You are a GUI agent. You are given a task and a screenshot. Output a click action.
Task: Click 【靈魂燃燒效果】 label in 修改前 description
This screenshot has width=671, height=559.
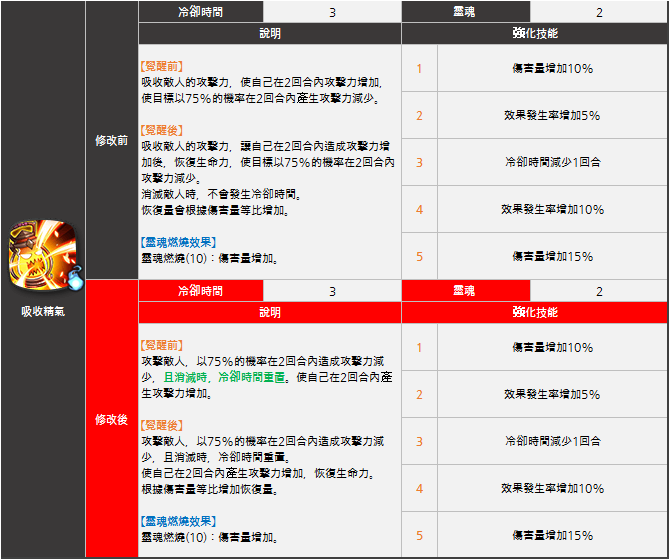[178, 242]
